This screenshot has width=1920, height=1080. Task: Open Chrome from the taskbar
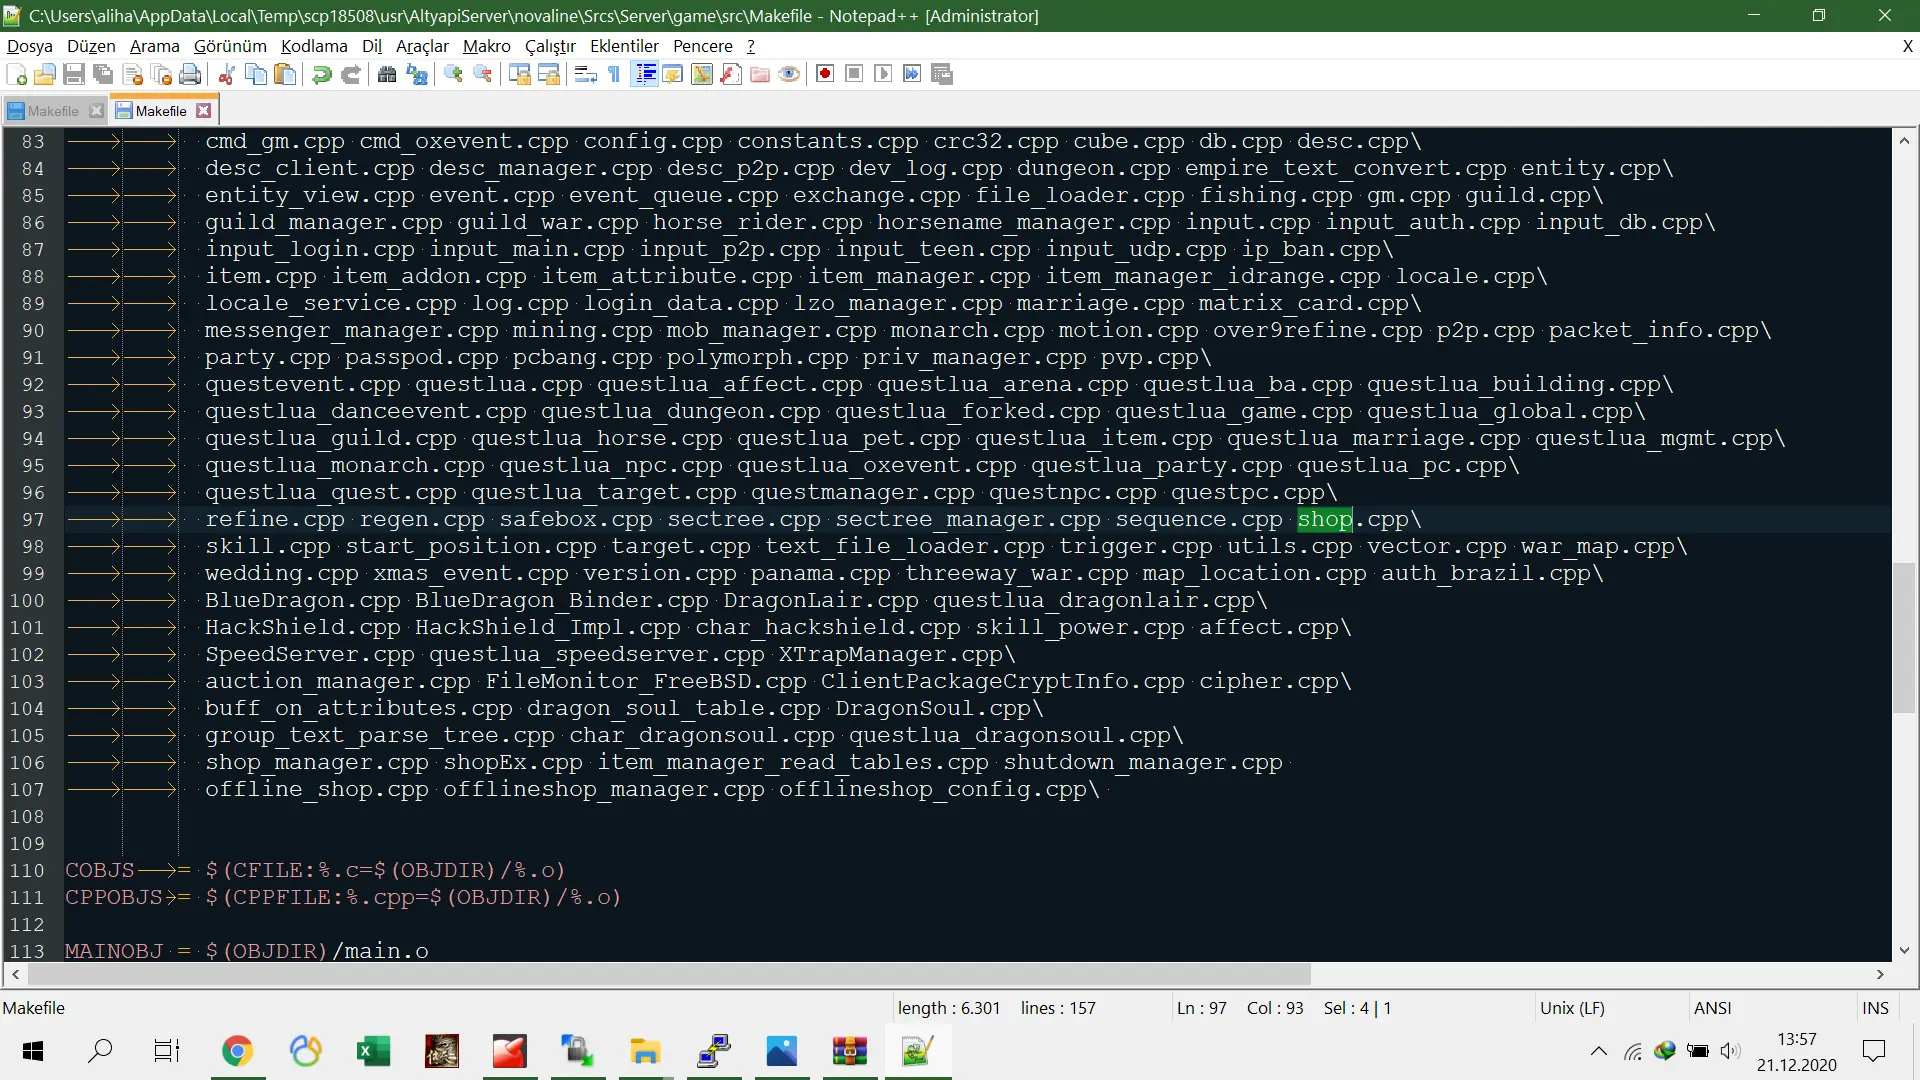237,1051
